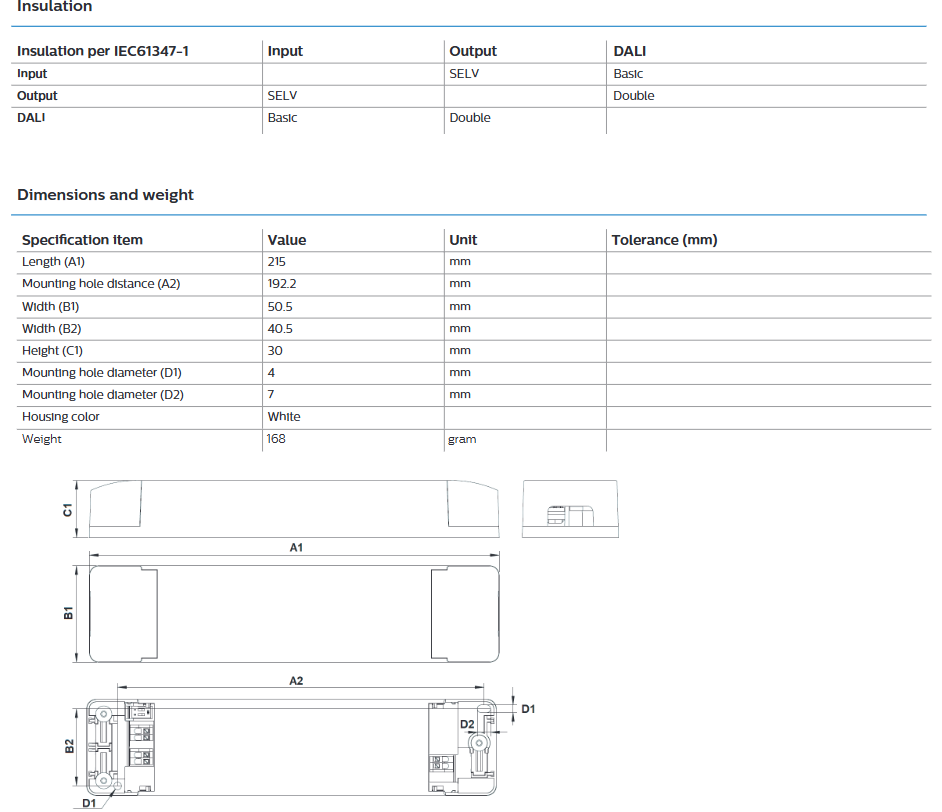Click the Tolerance (mm) column header
This screenshot has height=812, width=942.
pyautogui.click(x=664, y=240)
